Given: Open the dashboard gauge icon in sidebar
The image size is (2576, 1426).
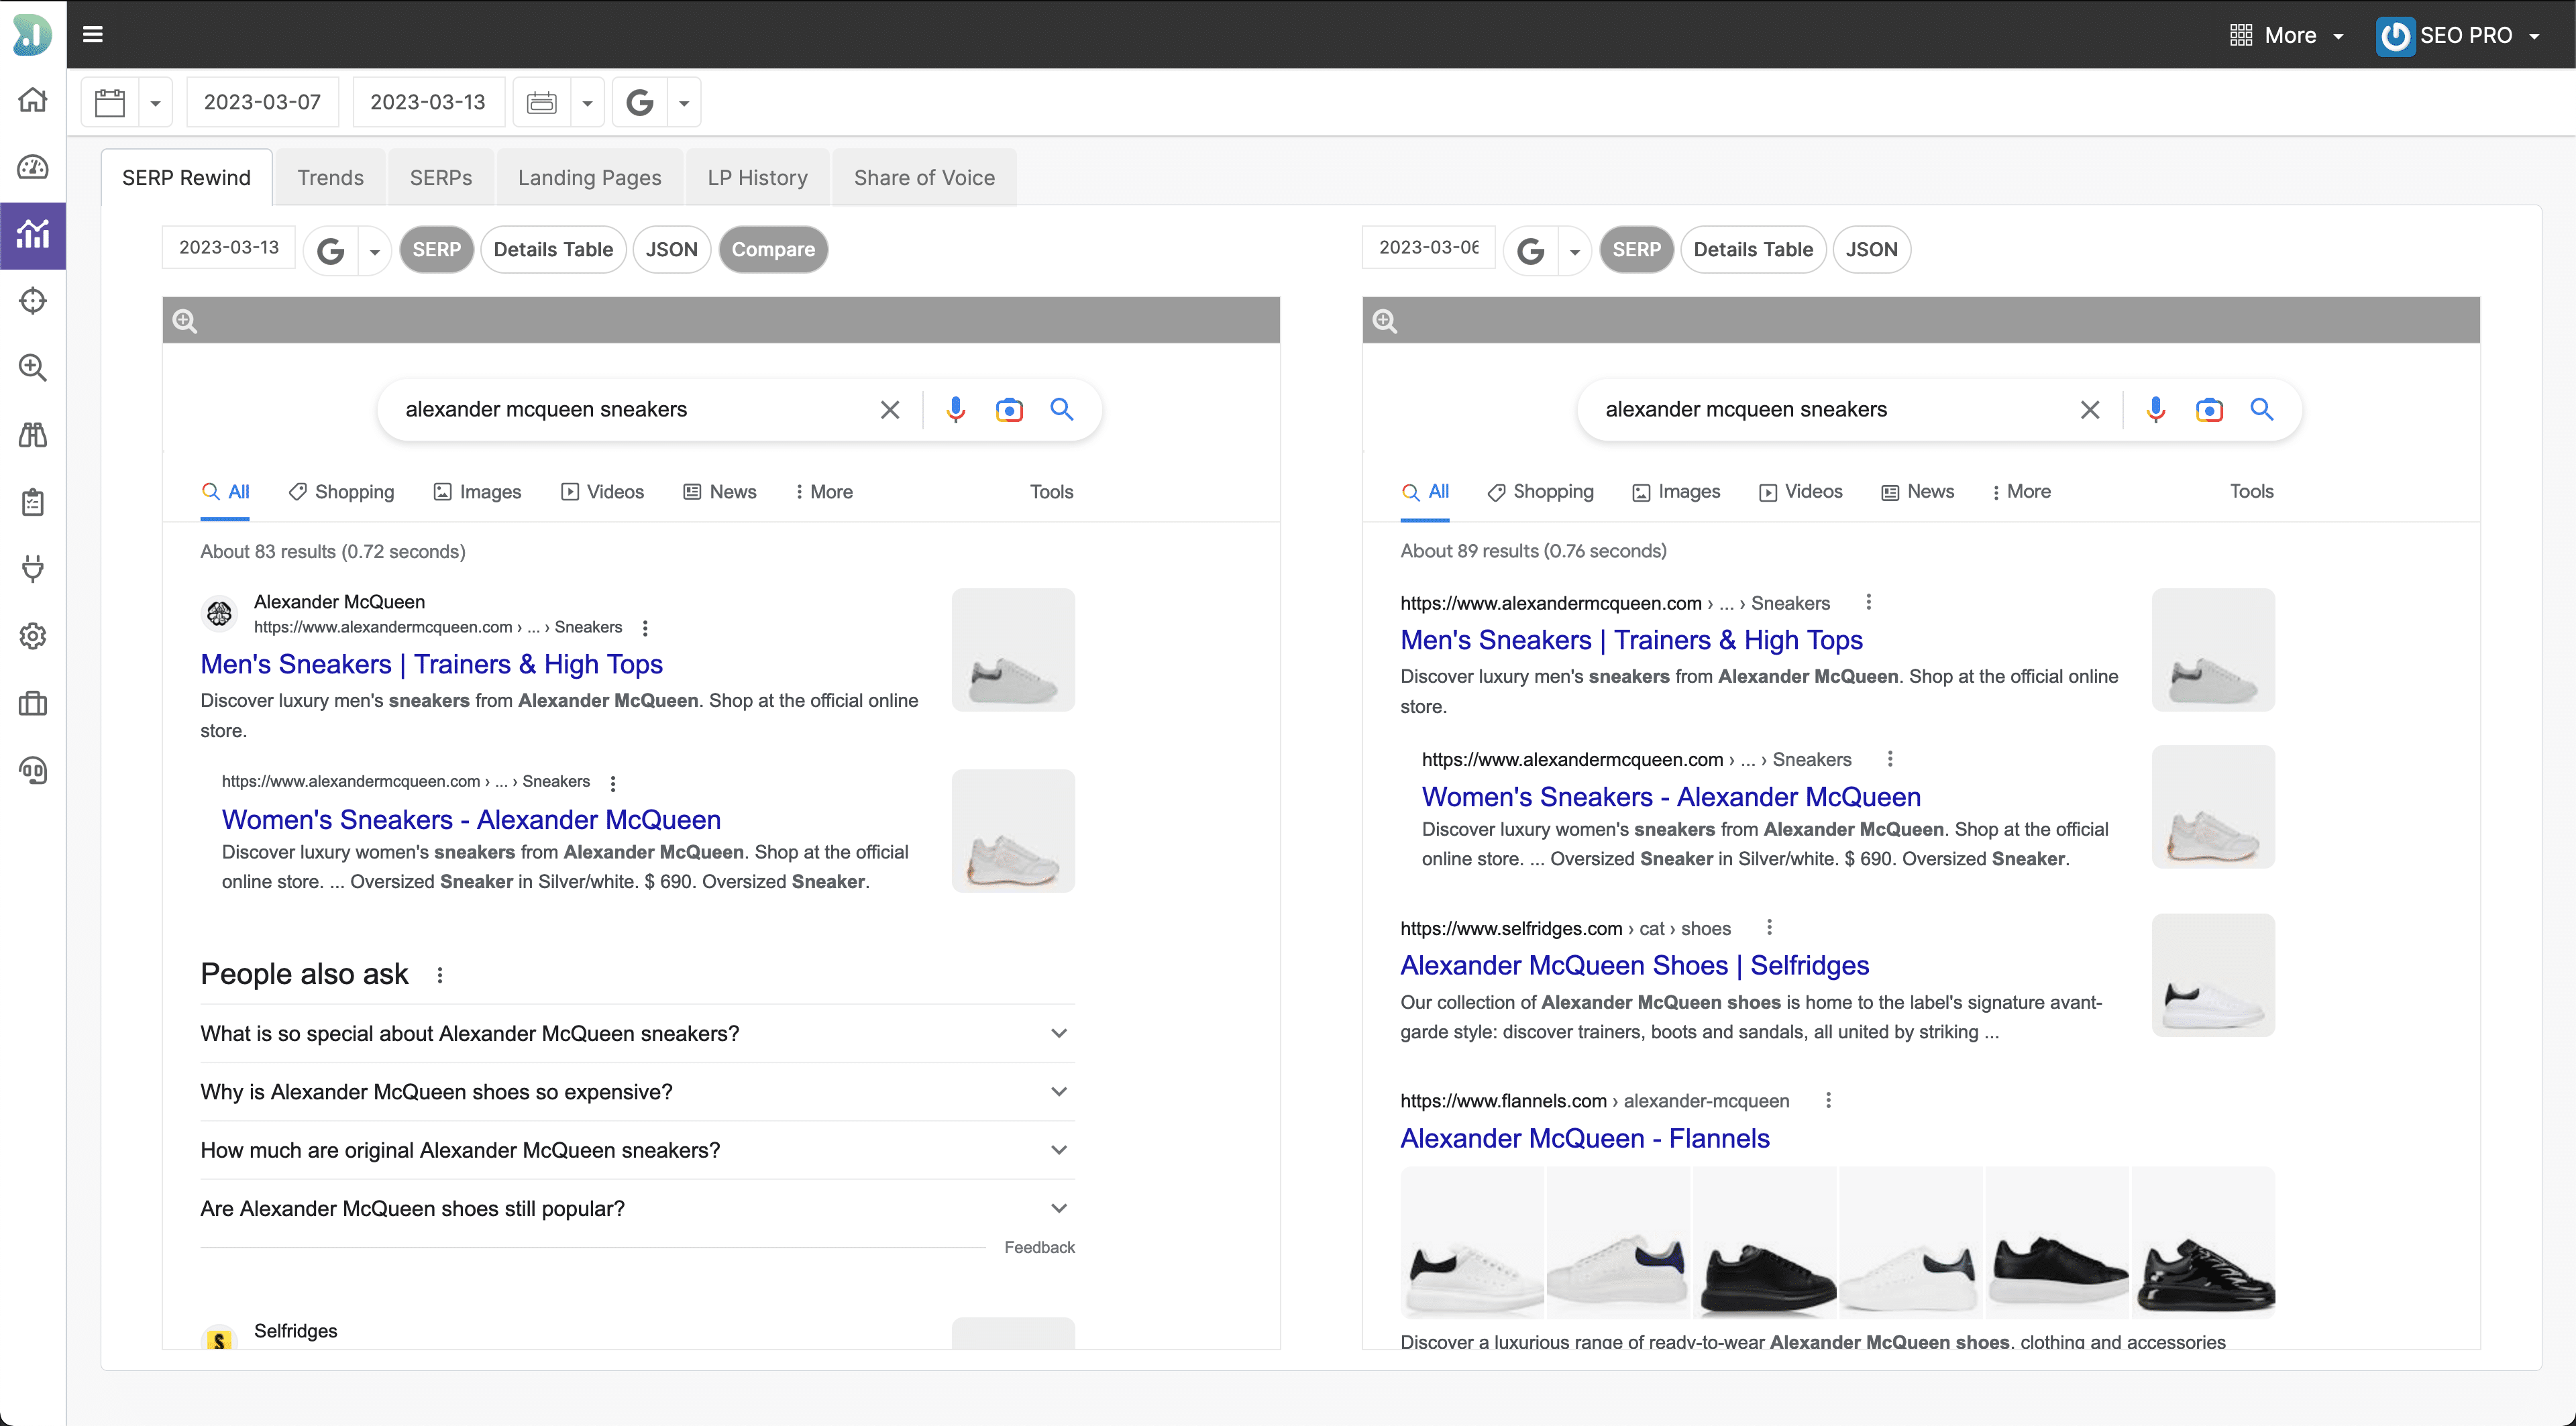Looking at the screenshot, I should tap(33, 167).
